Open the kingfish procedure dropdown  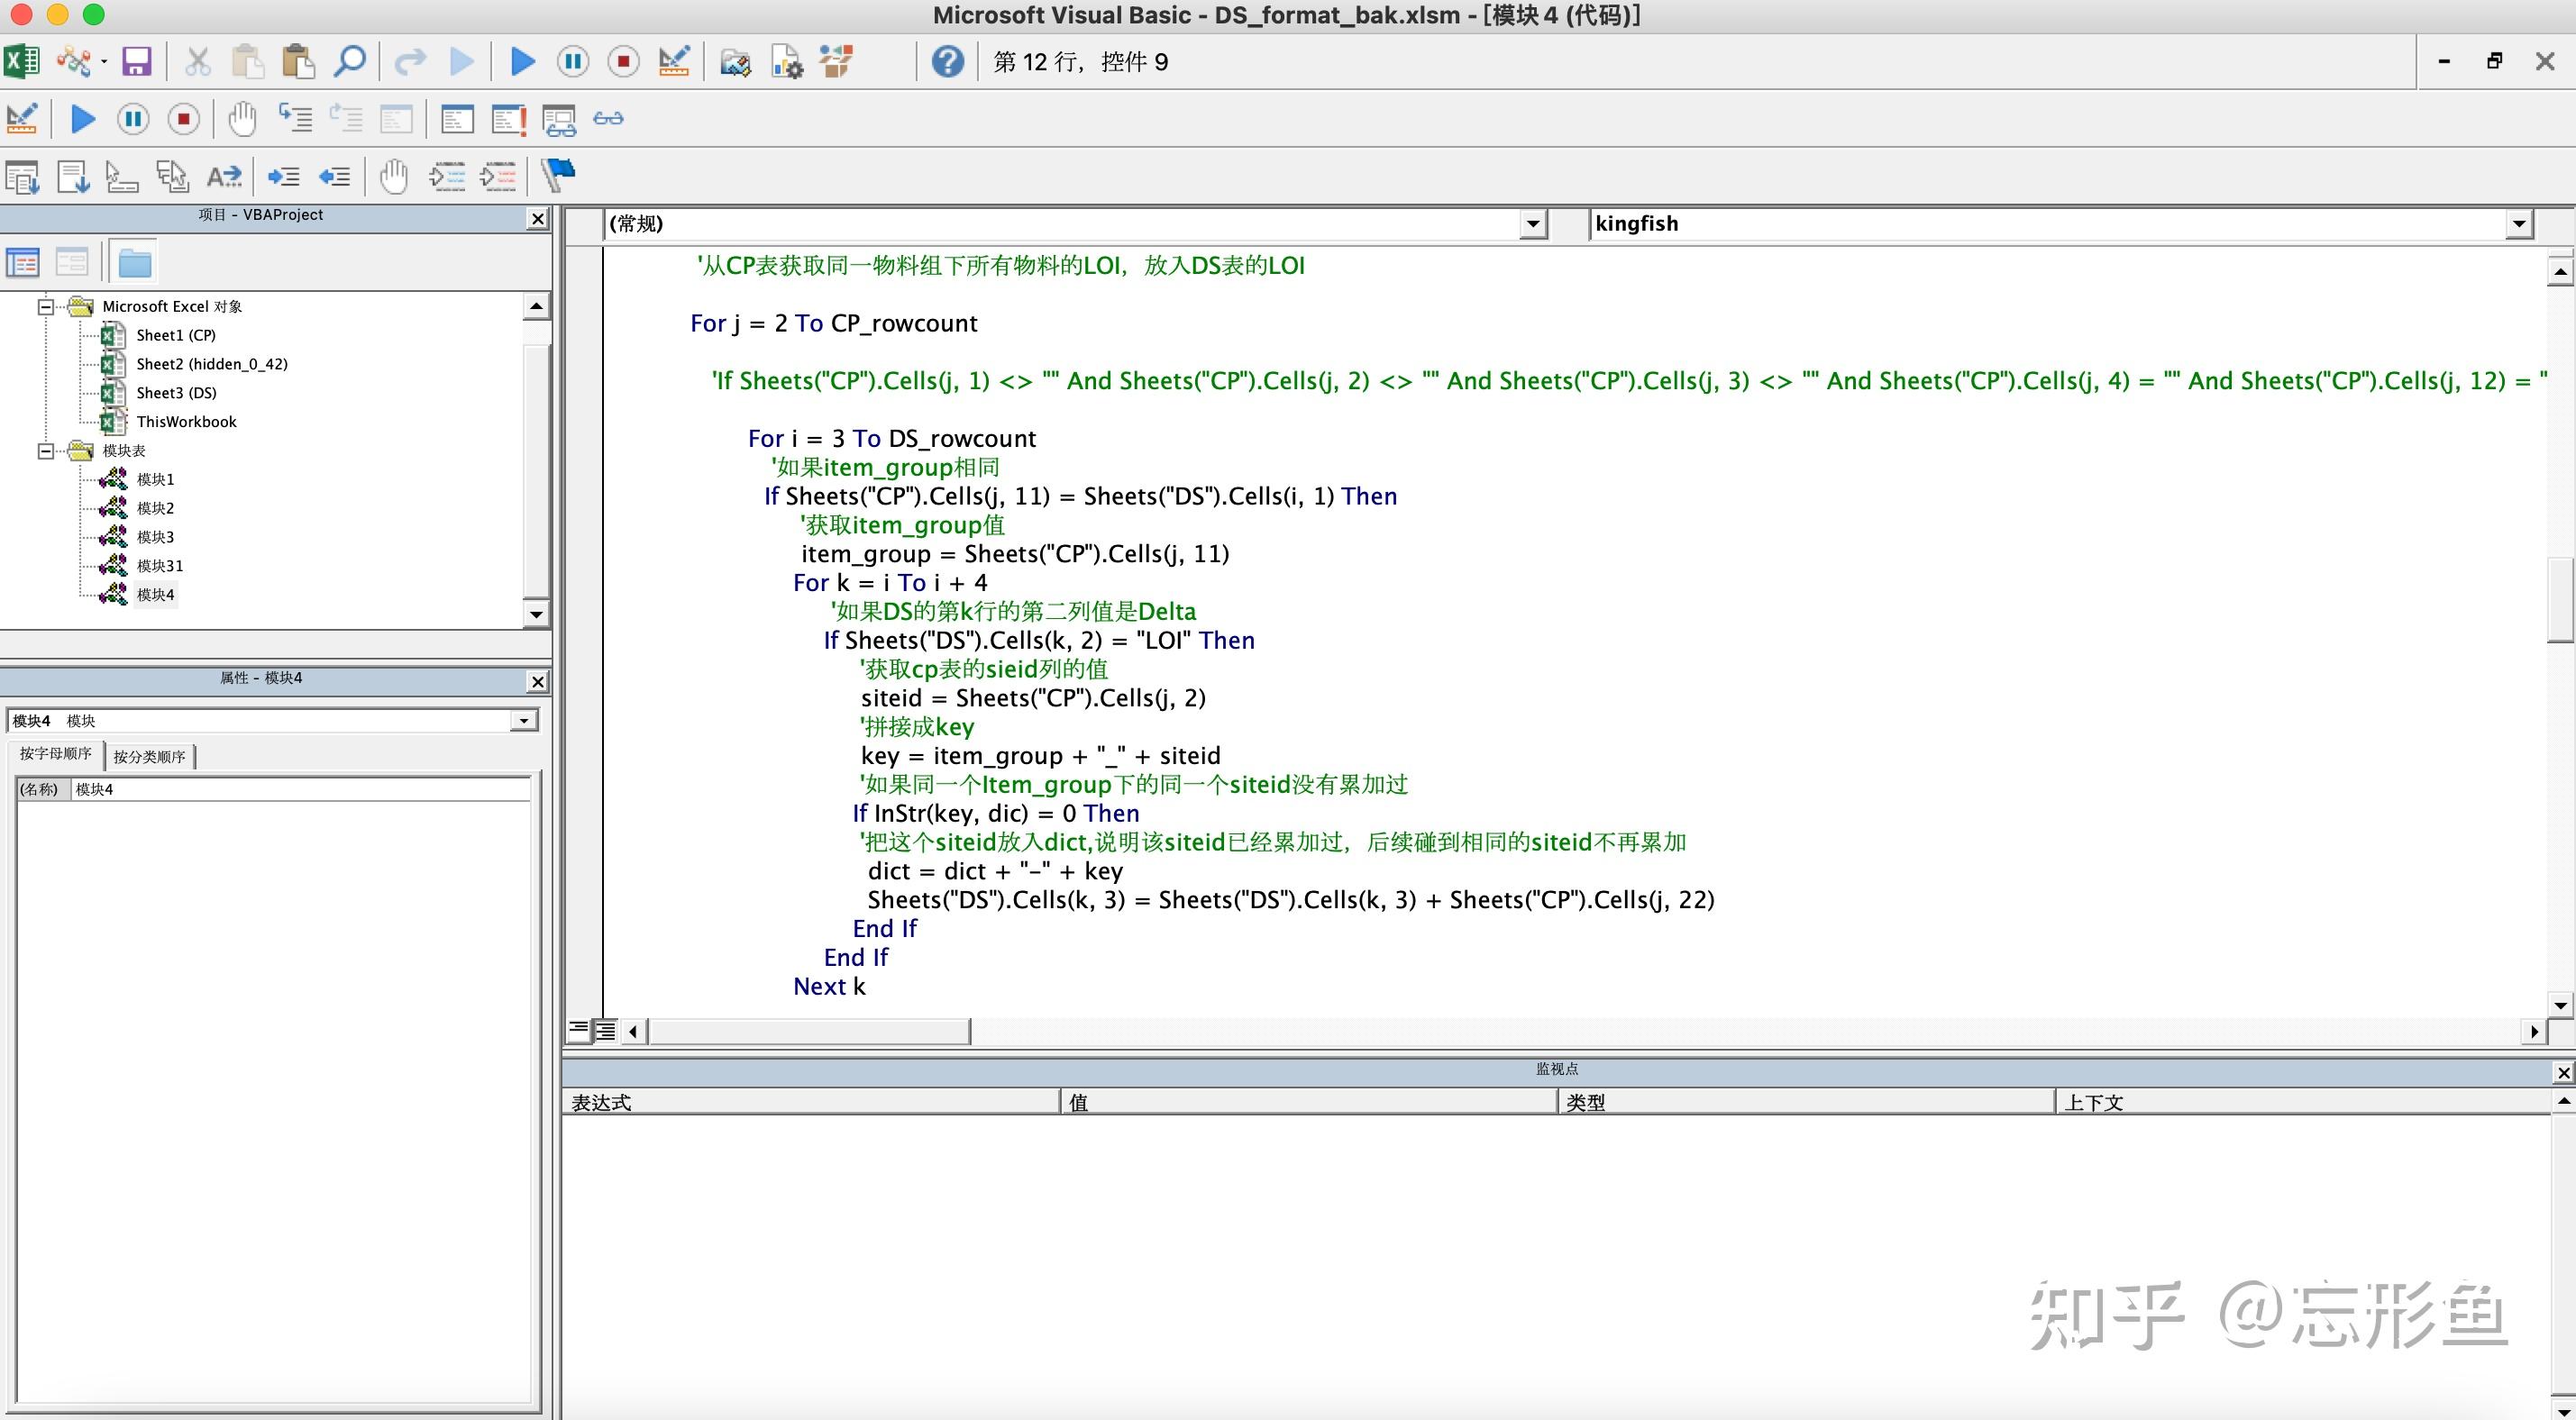[x=2518, y=224]
